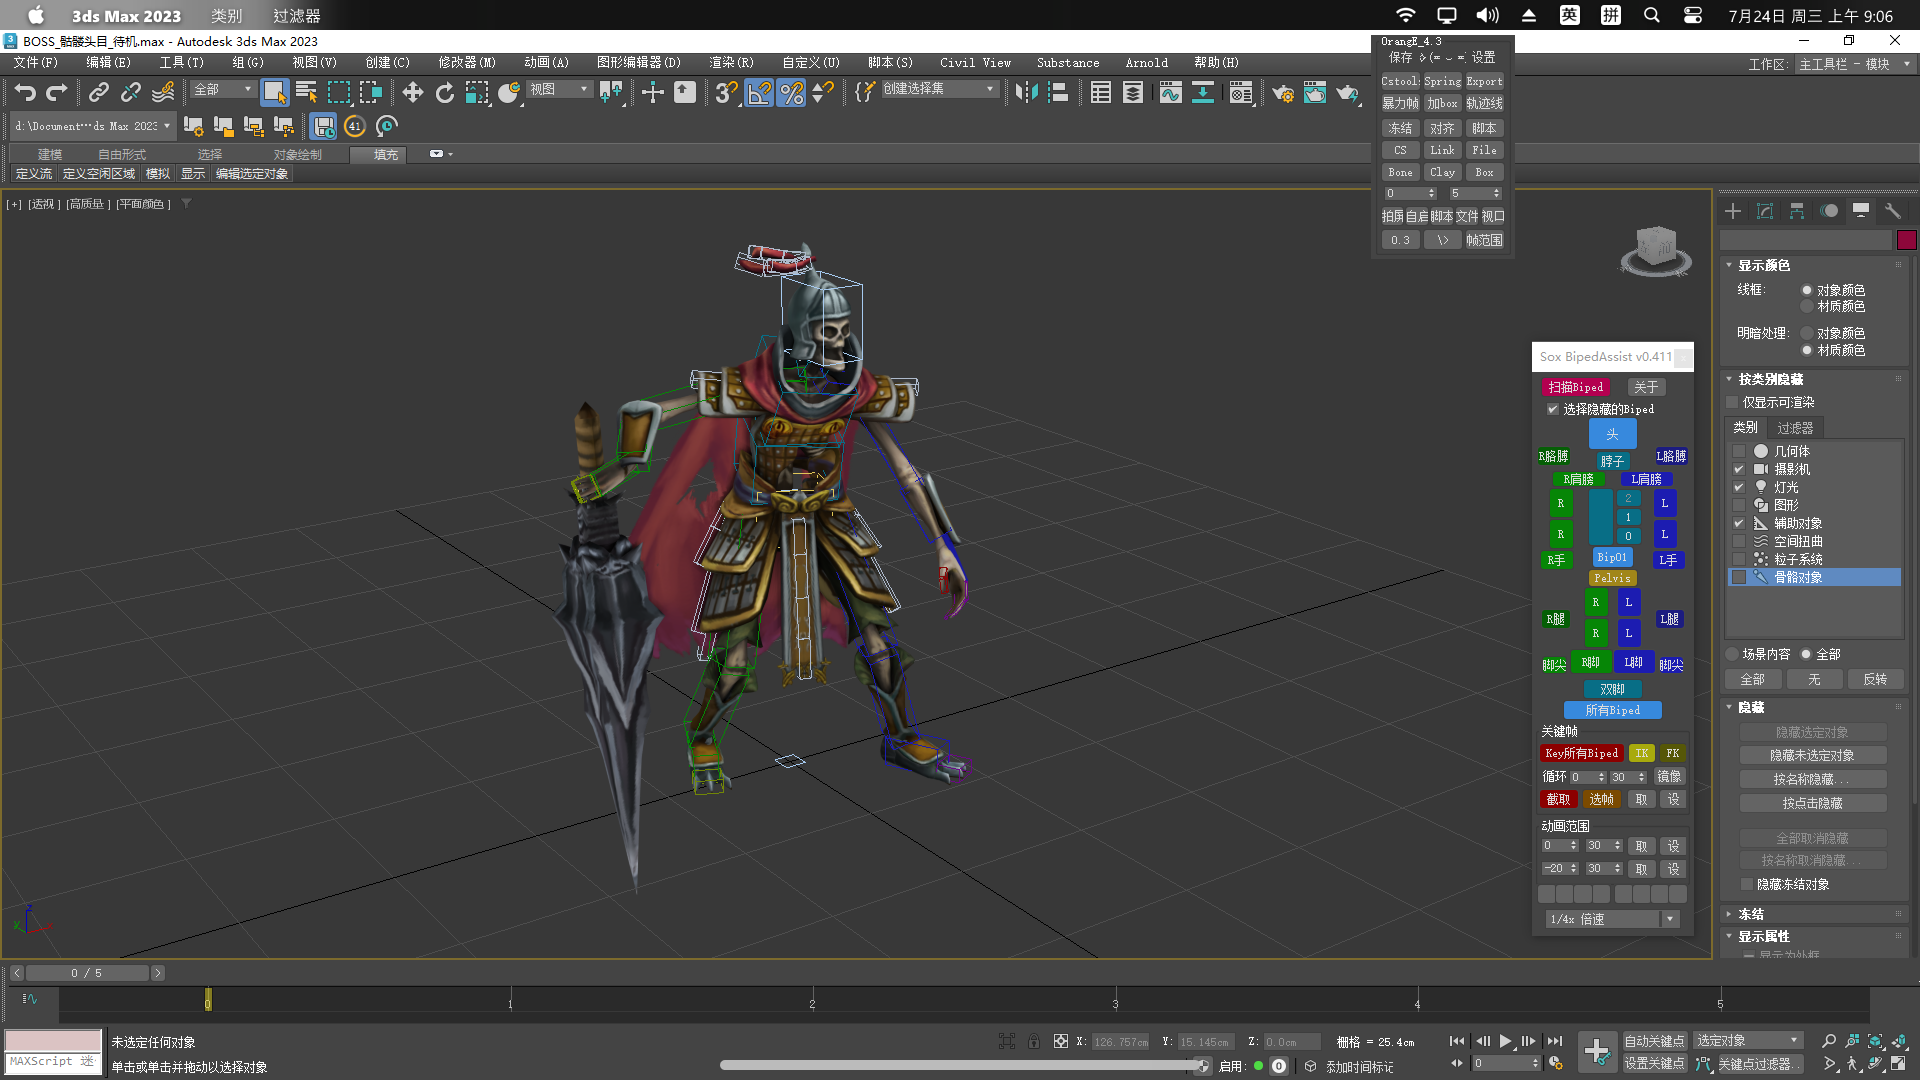Open the Curve Editor icon

tap(1170, 93)
